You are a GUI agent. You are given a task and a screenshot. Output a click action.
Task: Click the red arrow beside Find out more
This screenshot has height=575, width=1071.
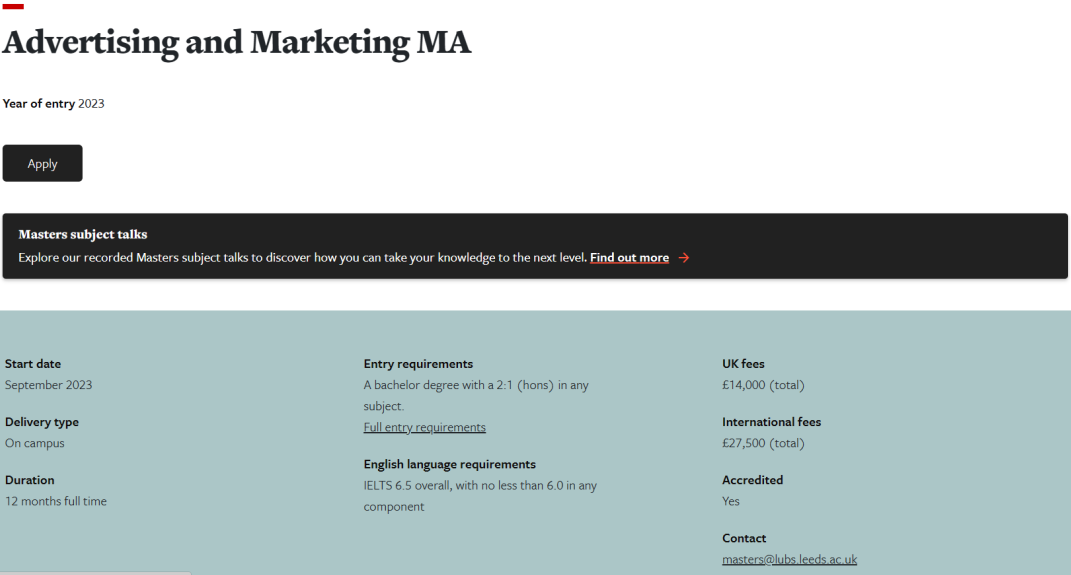point(684,258)
